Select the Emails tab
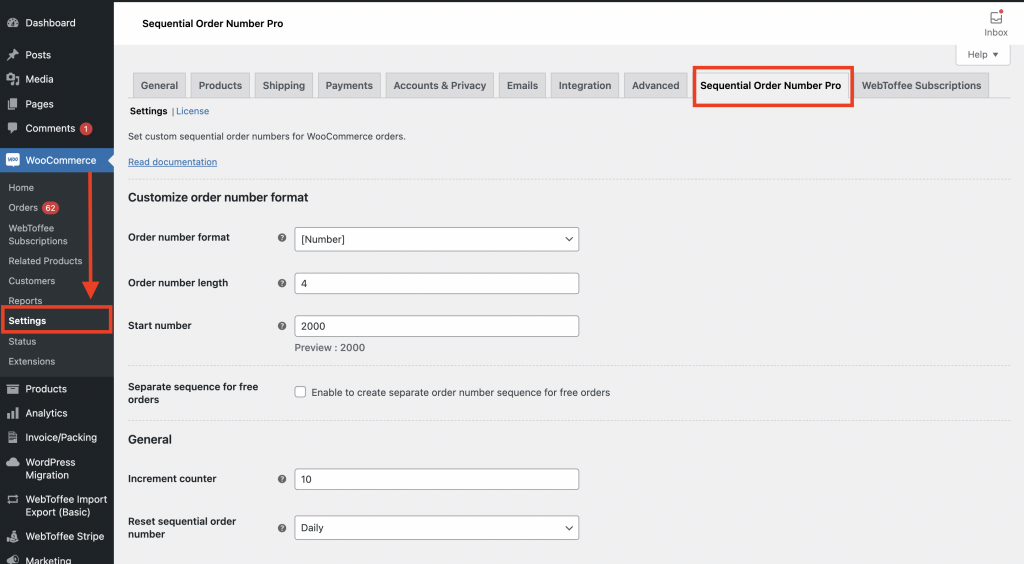This screenshot has width=1024, height=564. click(522, 86)
